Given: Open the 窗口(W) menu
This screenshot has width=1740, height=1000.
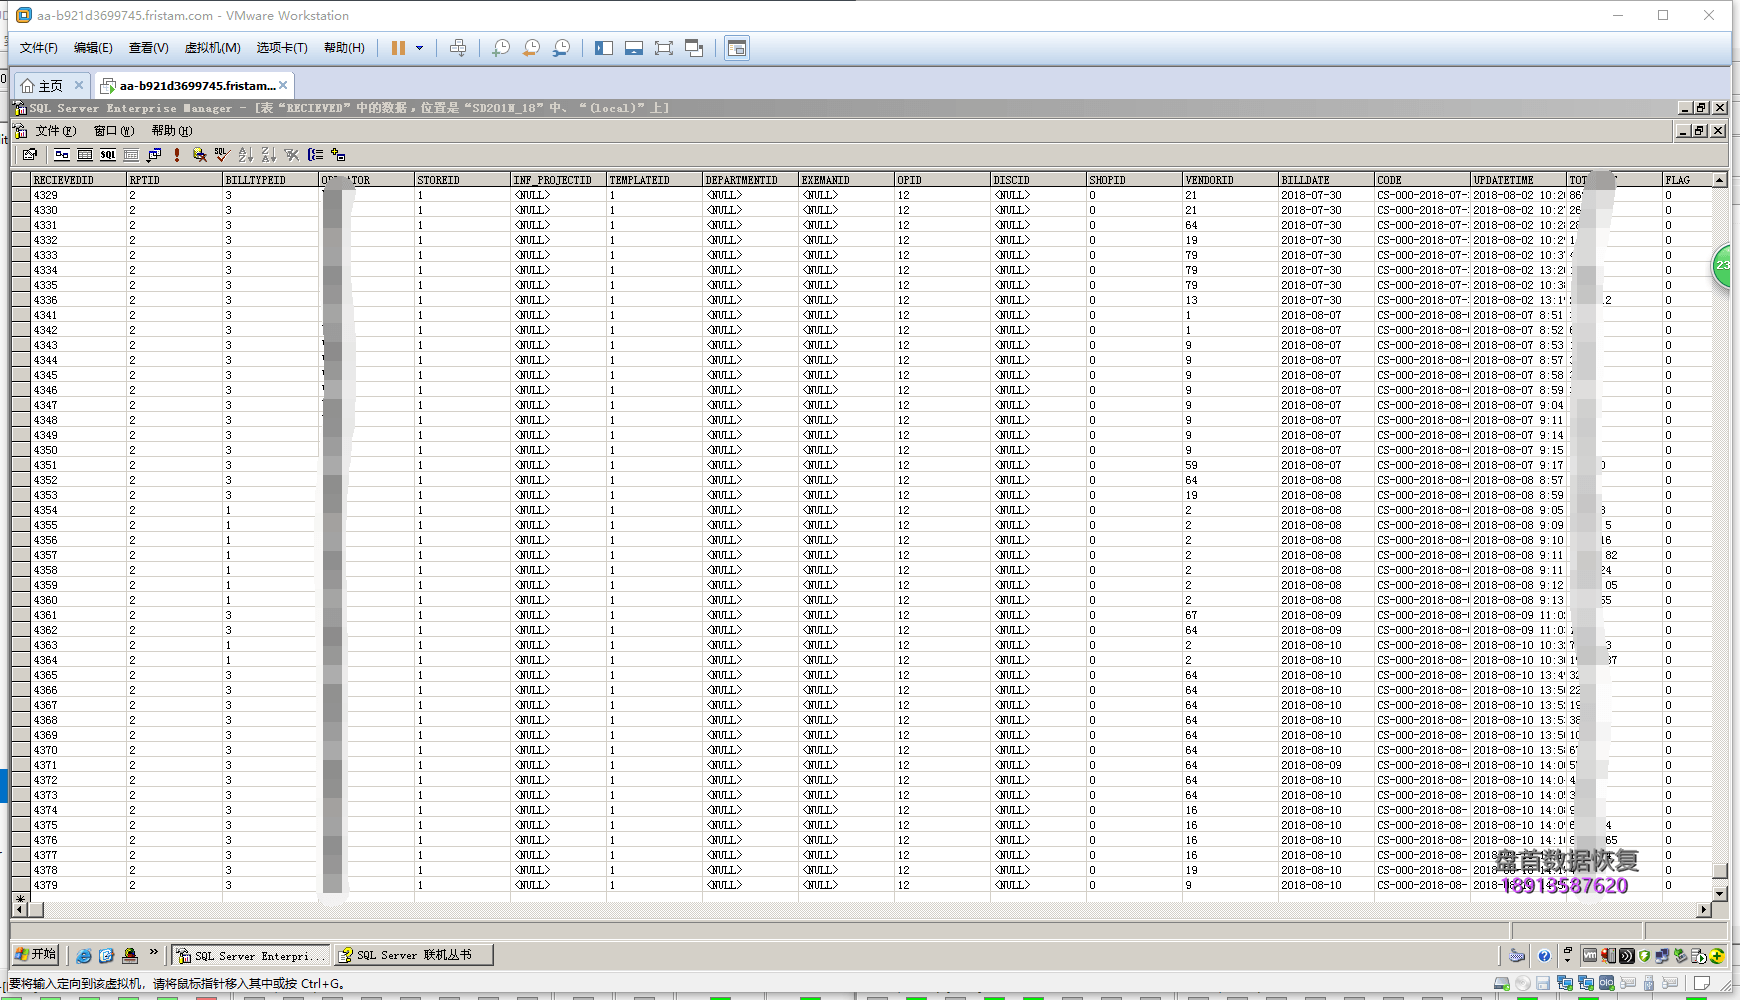Looking at the screenshot, I should [113, 131].
